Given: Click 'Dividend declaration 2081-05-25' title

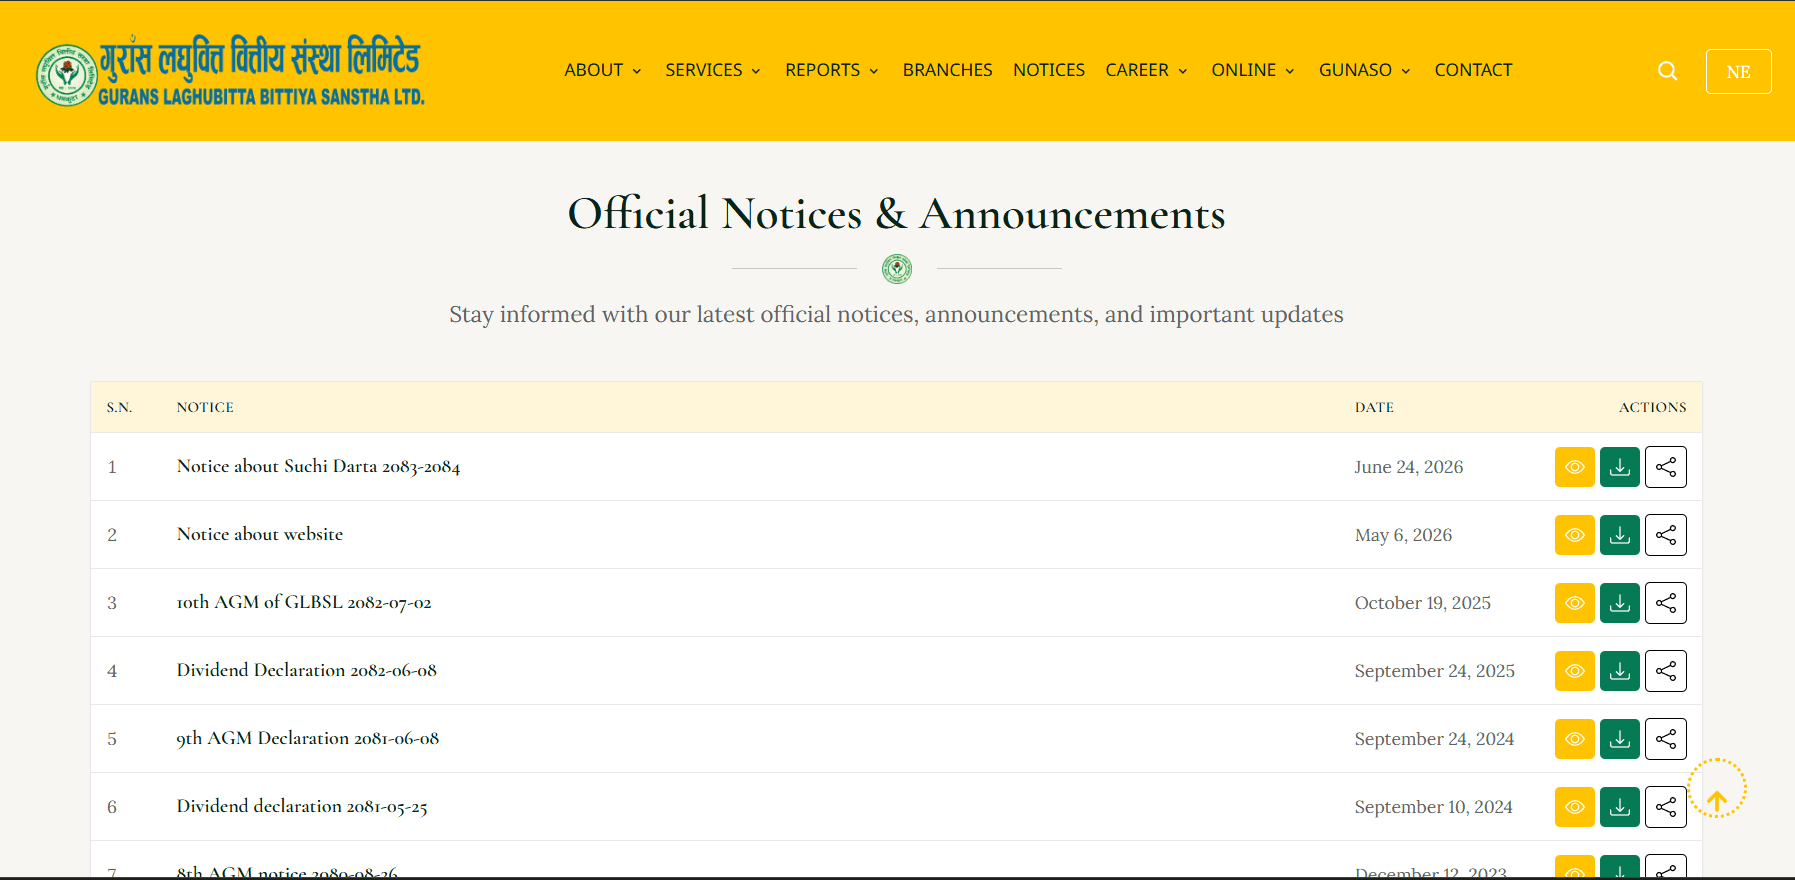Looking at the screenshot, I should pos(302,806).
